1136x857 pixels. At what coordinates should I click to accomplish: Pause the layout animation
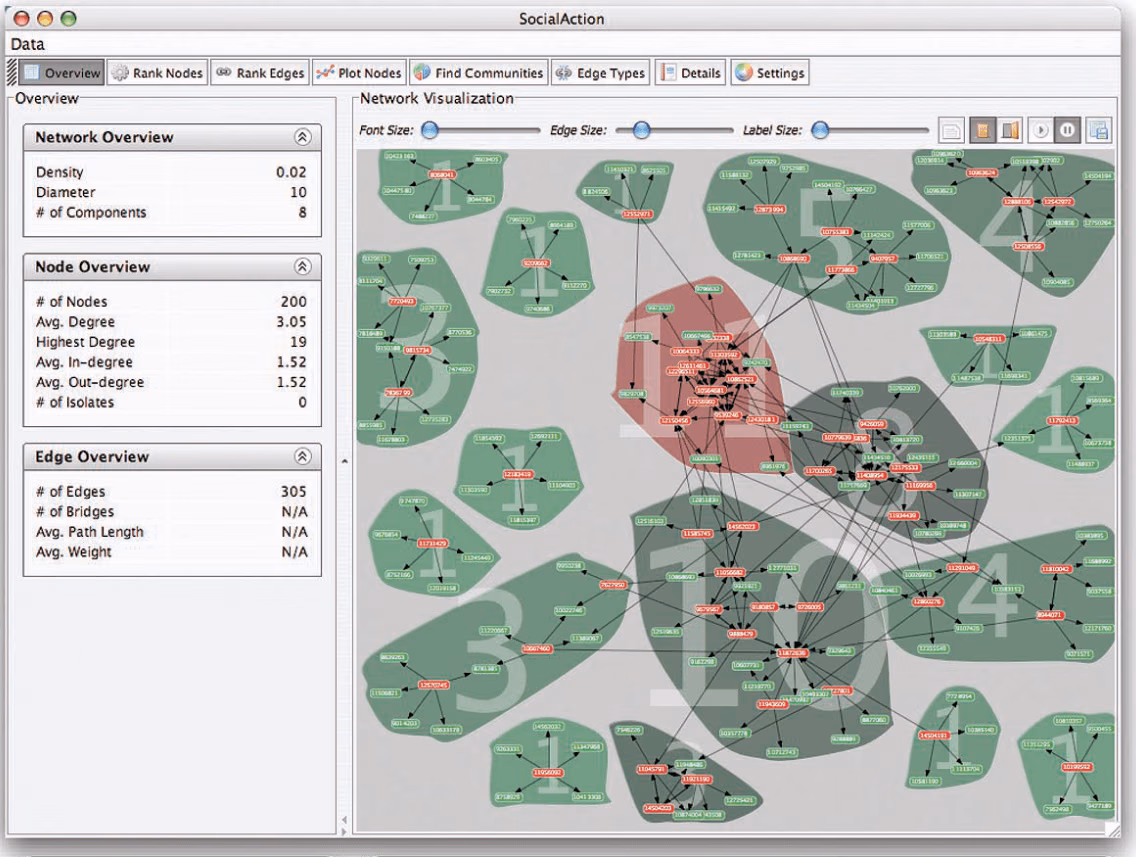click(1067, 130)
